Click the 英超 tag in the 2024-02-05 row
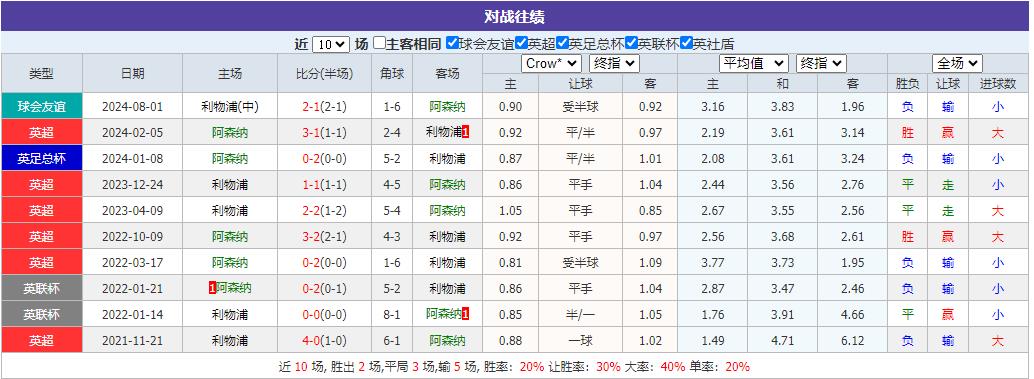The image size is (1034, 379). tap(42, 132)
